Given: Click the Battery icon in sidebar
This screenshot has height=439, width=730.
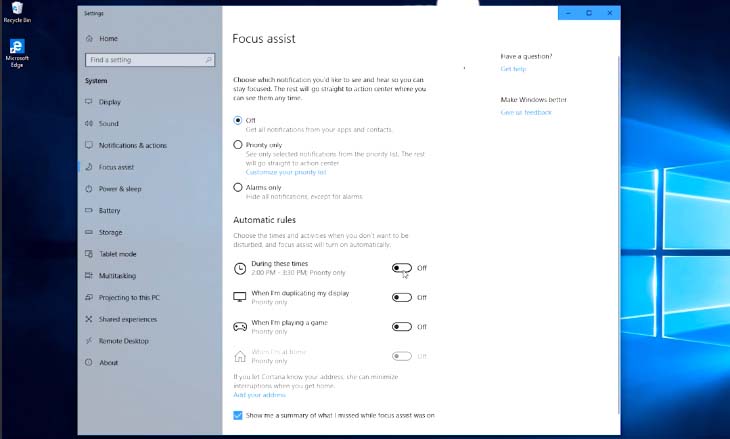Looking at the screenshot, I should [89, 210].
